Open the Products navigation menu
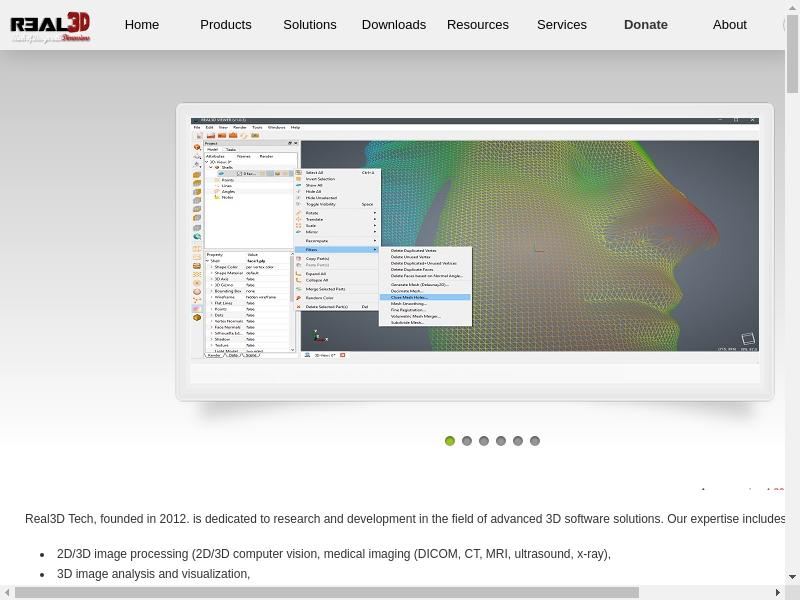800x600 pixels. [226, 25]
